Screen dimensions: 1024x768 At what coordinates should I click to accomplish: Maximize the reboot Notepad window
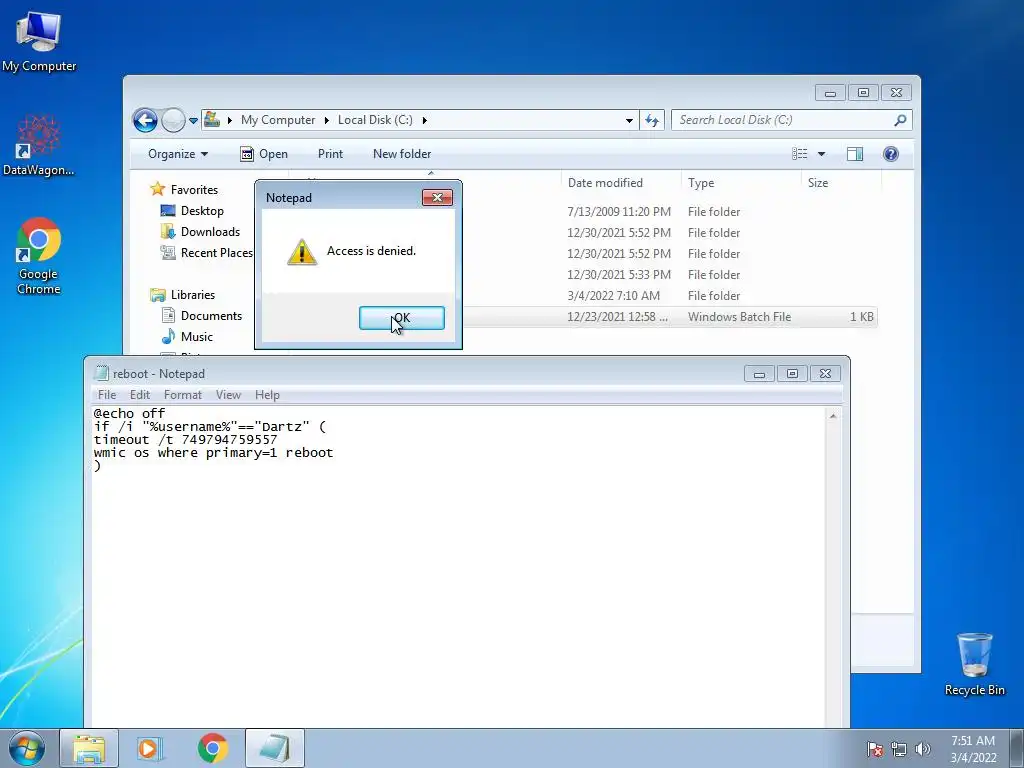point(792,374)
